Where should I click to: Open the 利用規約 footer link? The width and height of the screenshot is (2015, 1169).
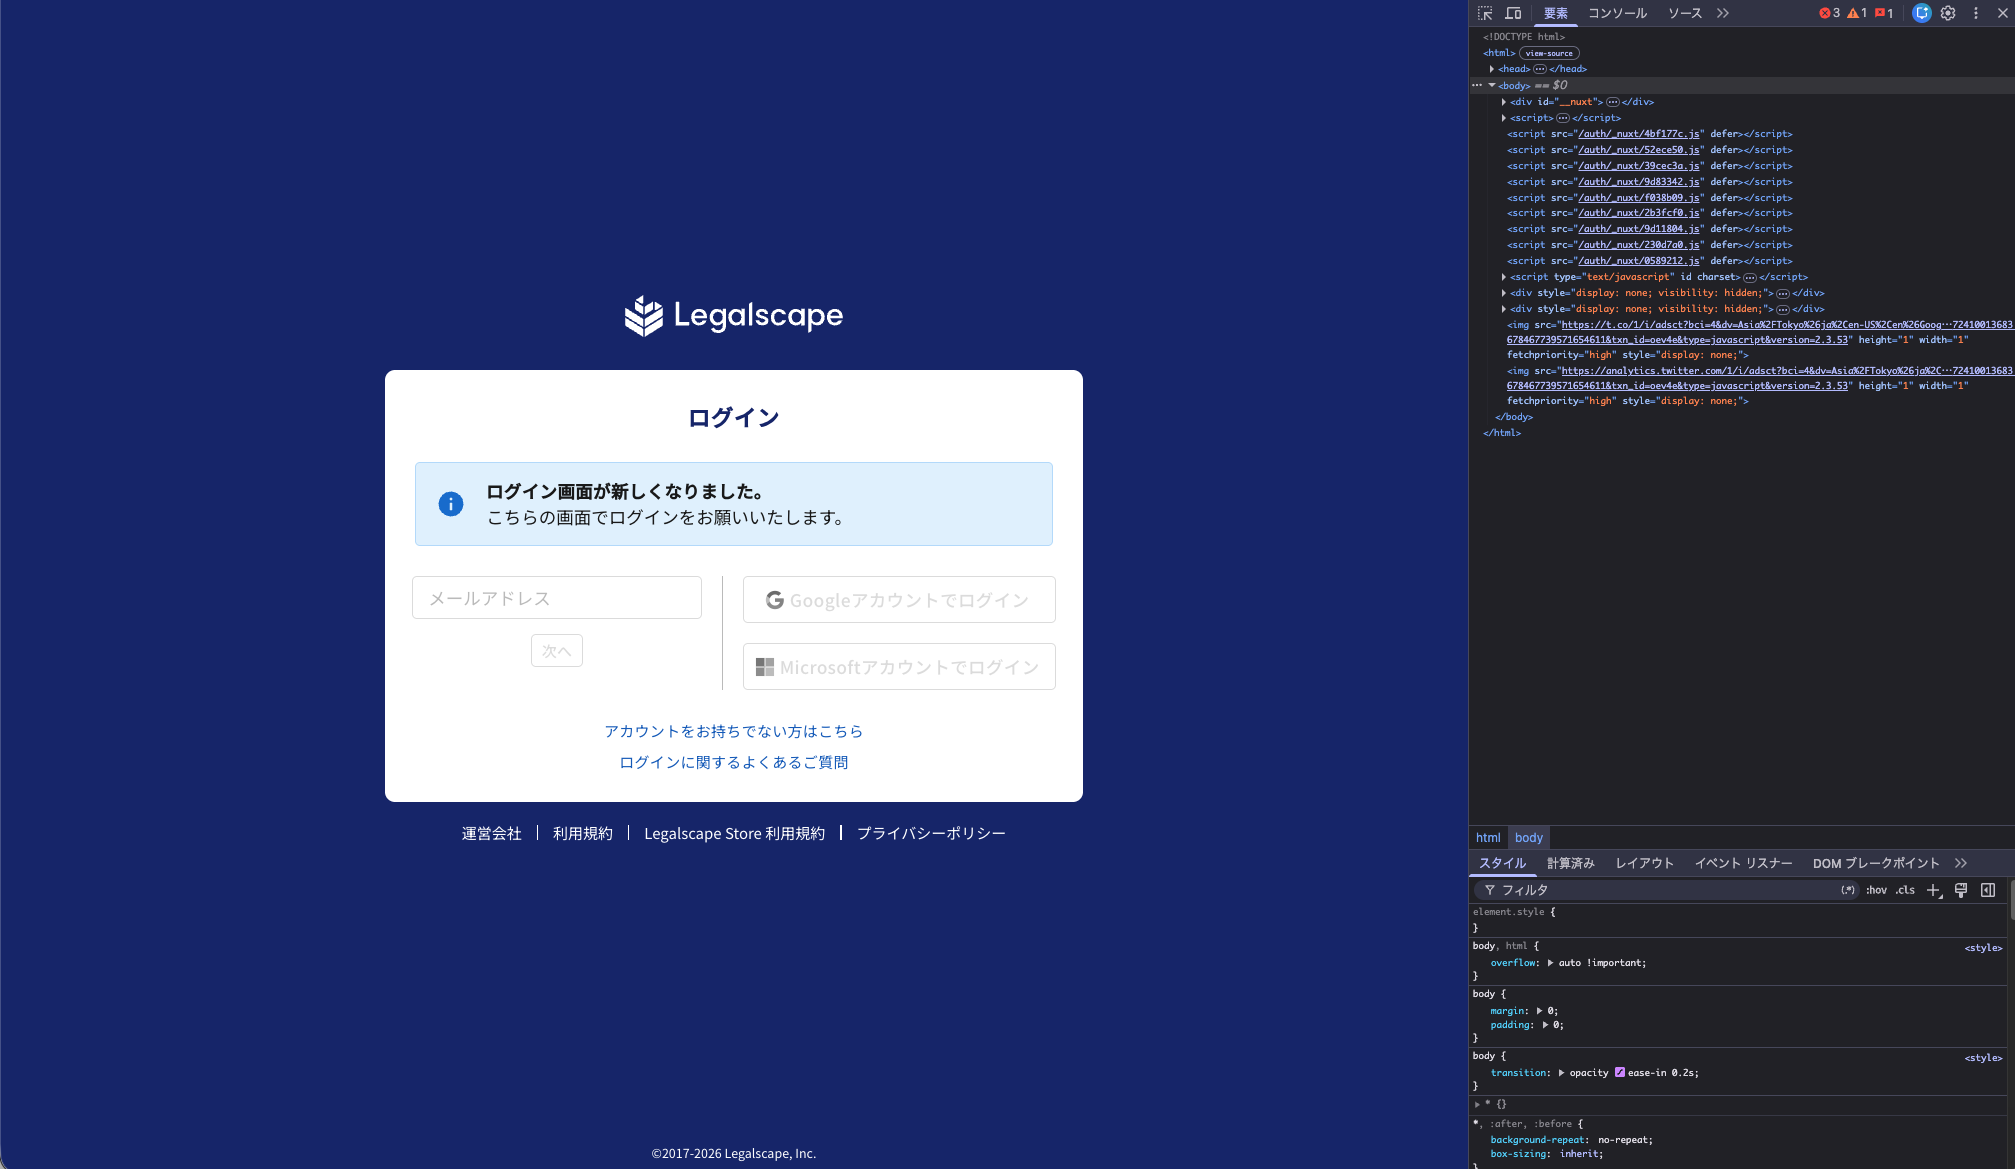pos(583,833)
